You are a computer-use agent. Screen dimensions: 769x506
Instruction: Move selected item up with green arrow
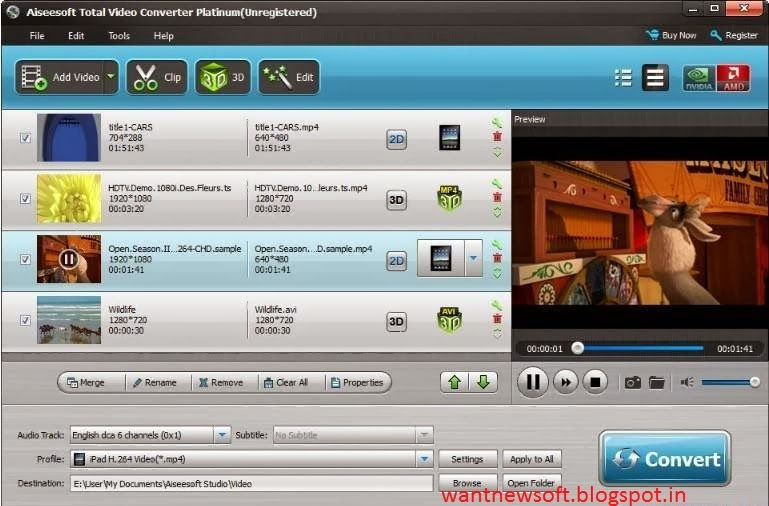pos(455,382)
